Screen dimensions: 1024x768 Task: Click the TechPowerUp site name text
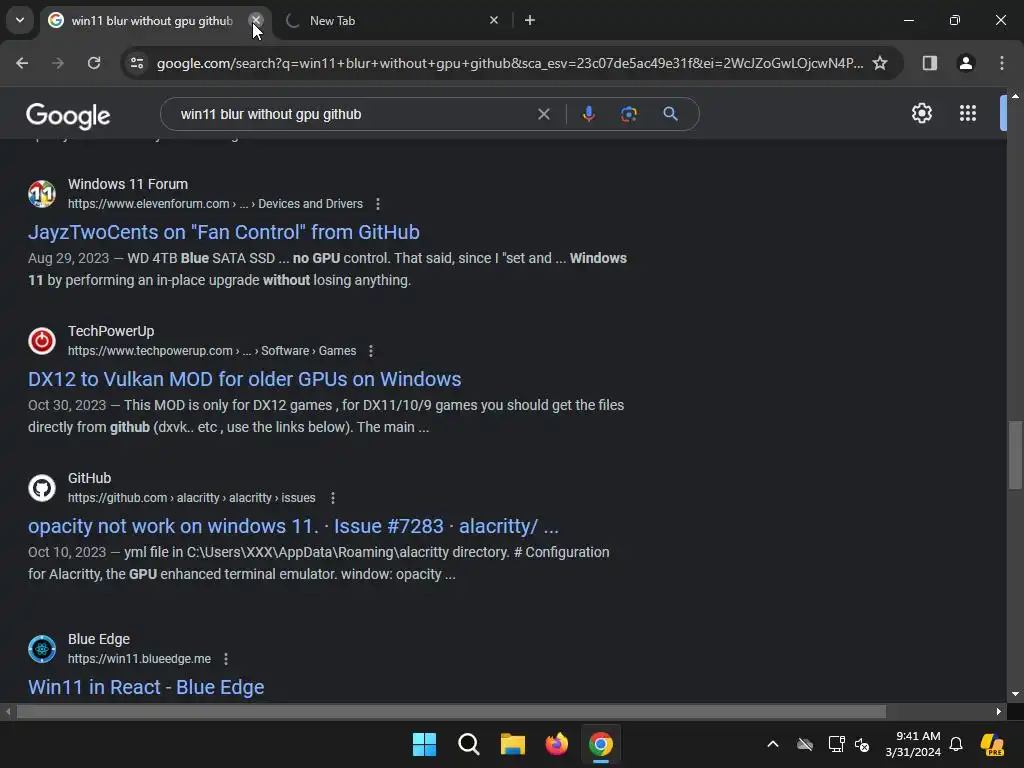111,331
